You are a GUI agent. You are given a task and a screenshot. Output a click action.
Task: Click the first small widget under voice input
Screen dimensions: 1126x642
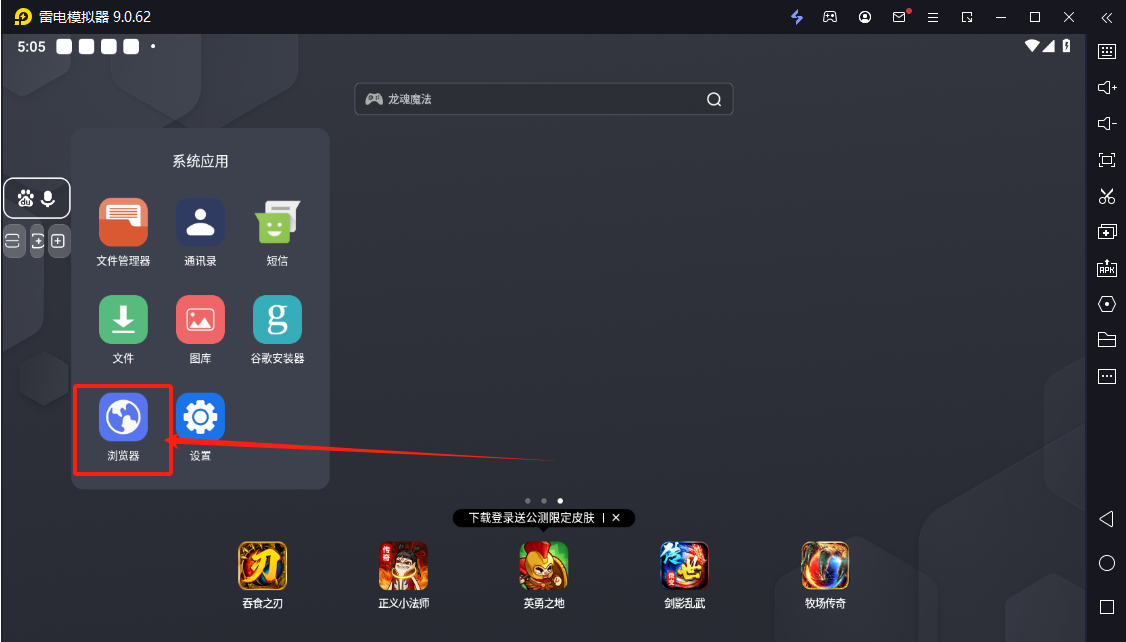[x=13, y=241]
